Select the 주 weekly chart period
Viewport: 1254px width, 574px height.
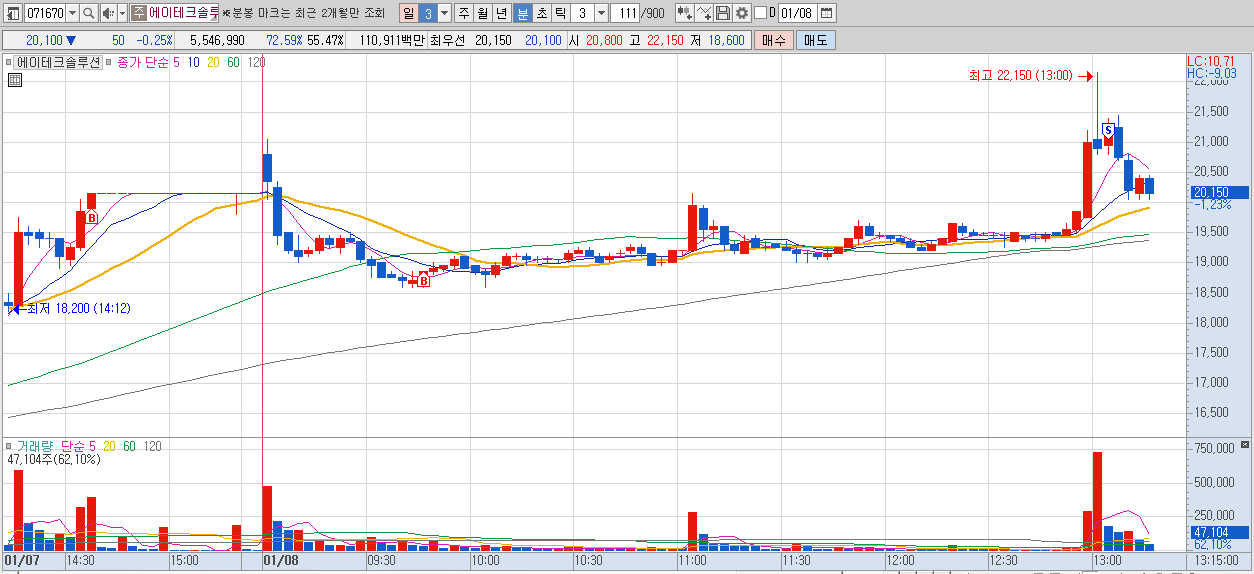463,13
